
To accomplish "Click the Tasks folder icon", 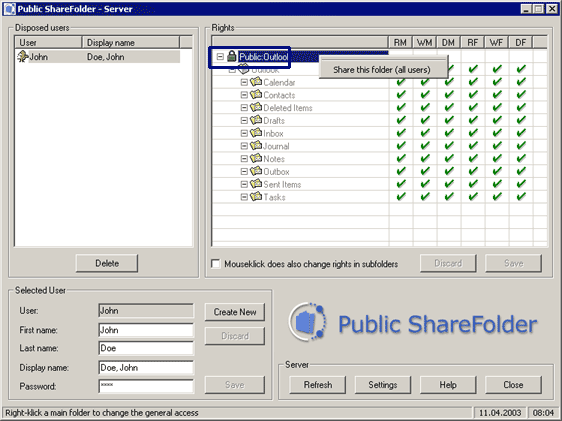I will coord(256,197).
